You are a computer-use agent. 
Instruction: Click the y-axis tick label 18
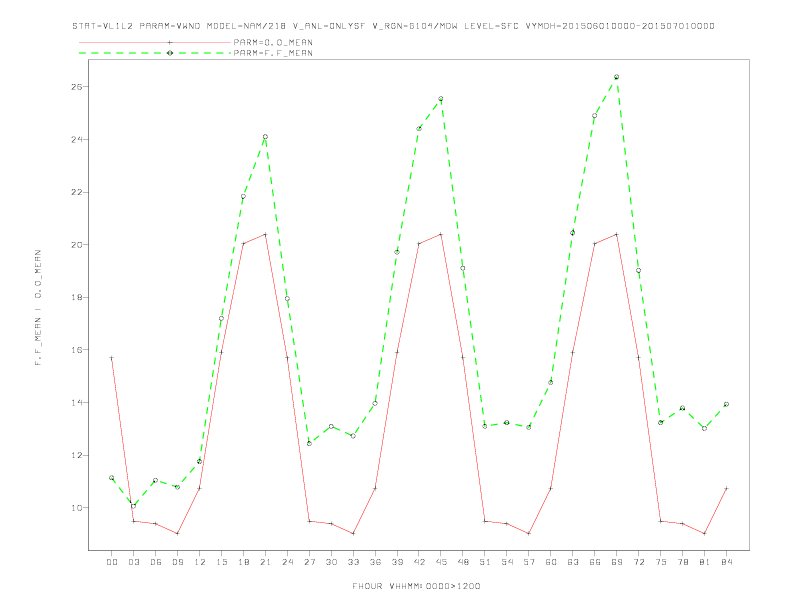pyautogui.click(x=77, y=297)
